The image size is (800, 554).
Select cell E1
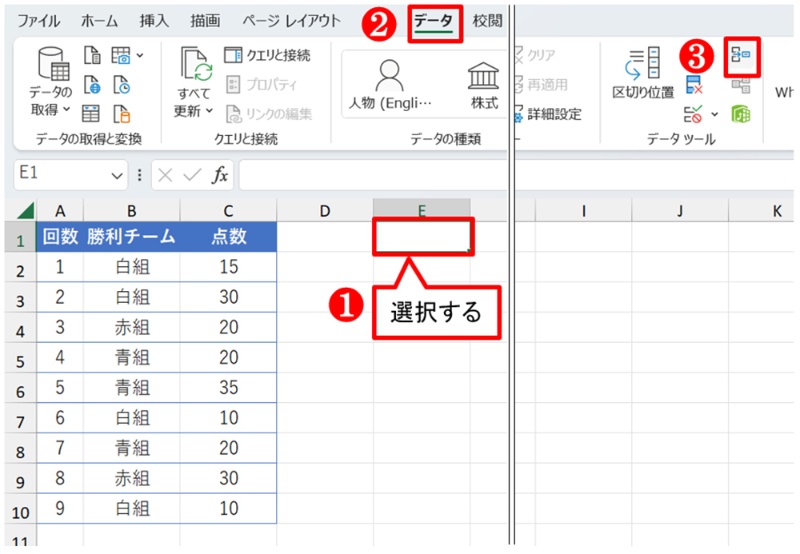tap(422, 236)
